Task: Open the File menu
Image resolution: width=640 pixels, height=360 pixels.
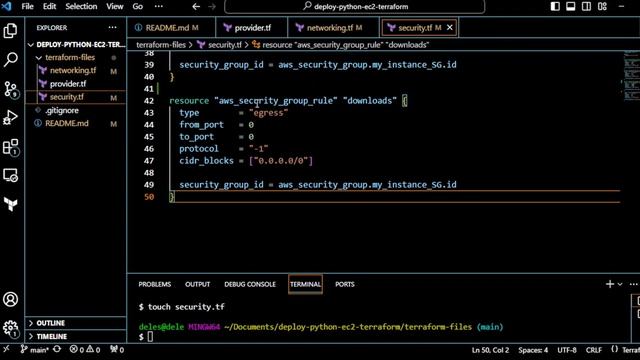Action: (x=27, y=7)
